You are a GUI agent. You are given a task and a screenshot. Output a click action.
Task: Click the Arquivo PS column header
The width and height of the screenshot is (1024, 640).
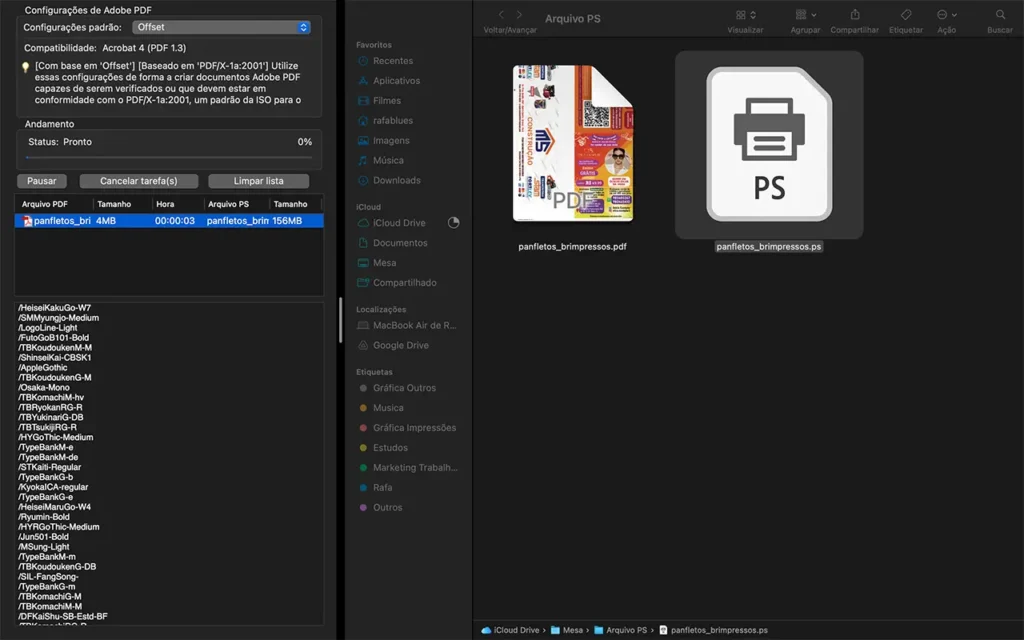[228, 204]
